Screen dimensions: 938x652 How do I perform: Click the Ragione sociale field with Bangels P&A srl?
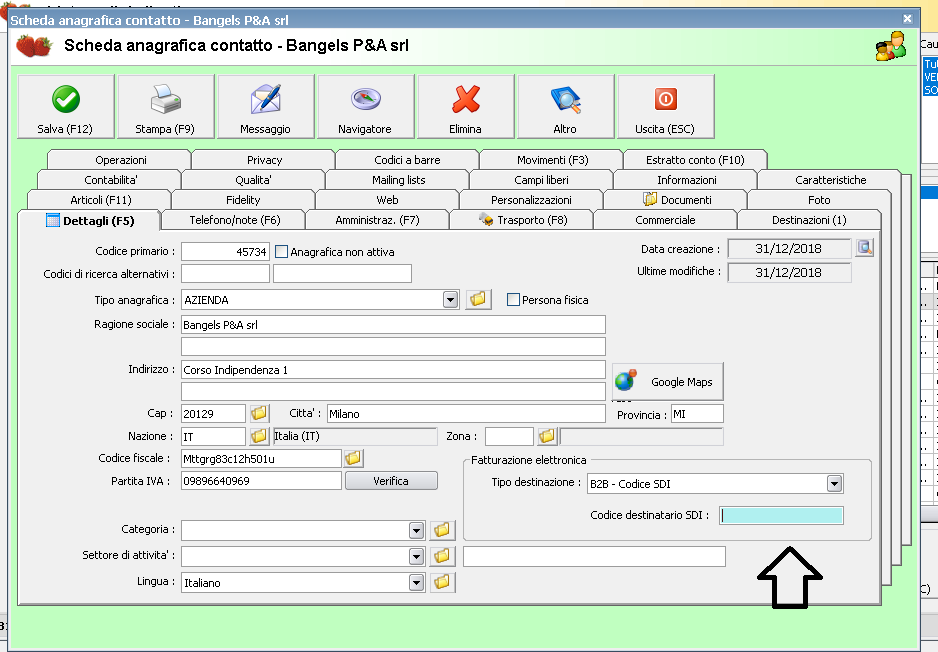coord(393,325)
